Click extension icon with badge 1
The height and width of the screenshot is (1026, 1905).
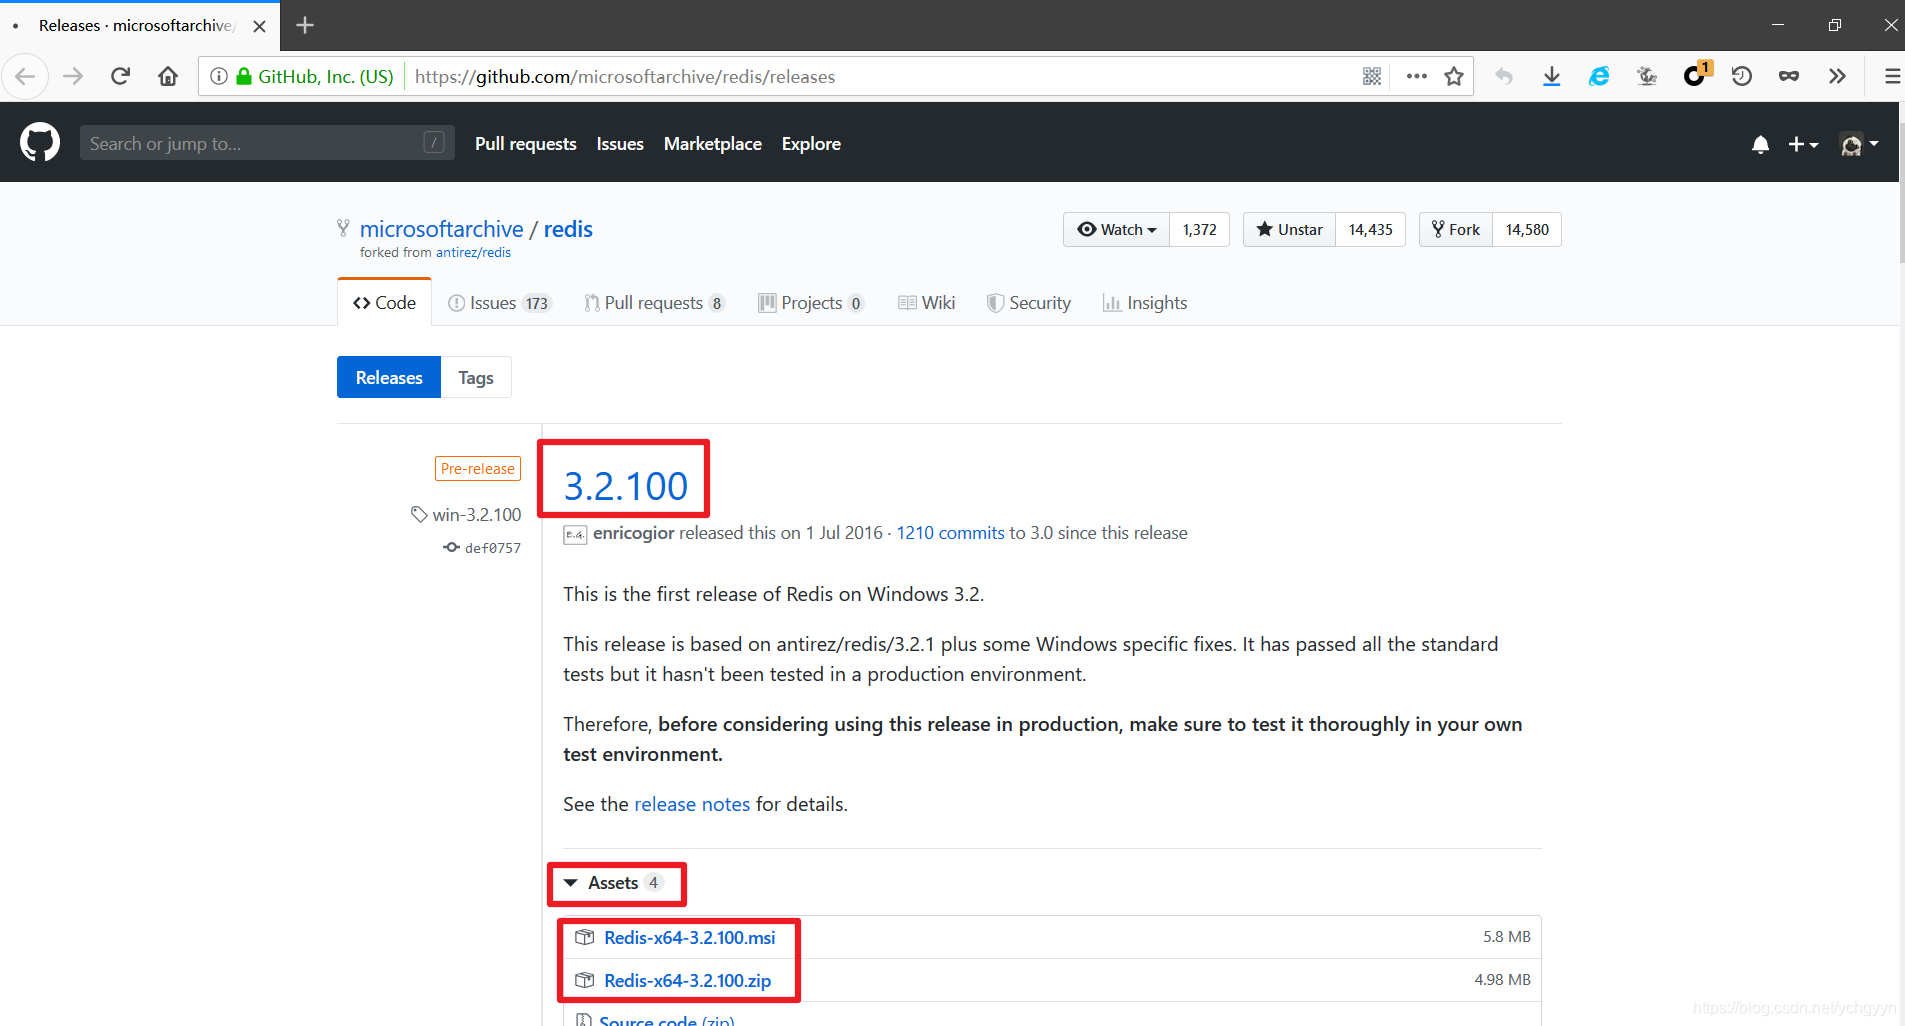click(x=1696, y=75)
